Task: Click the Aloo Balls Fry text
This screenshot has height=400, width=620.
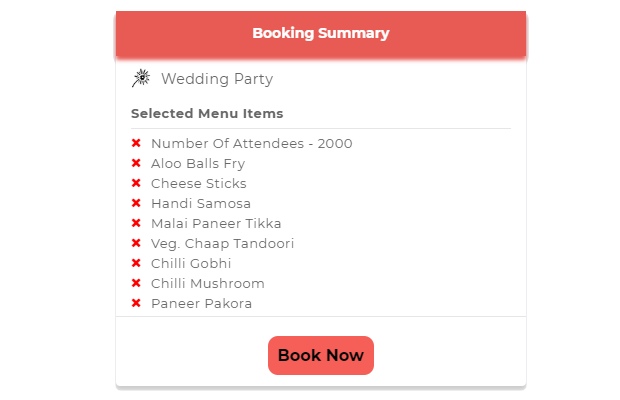Action: coord(198,163)
